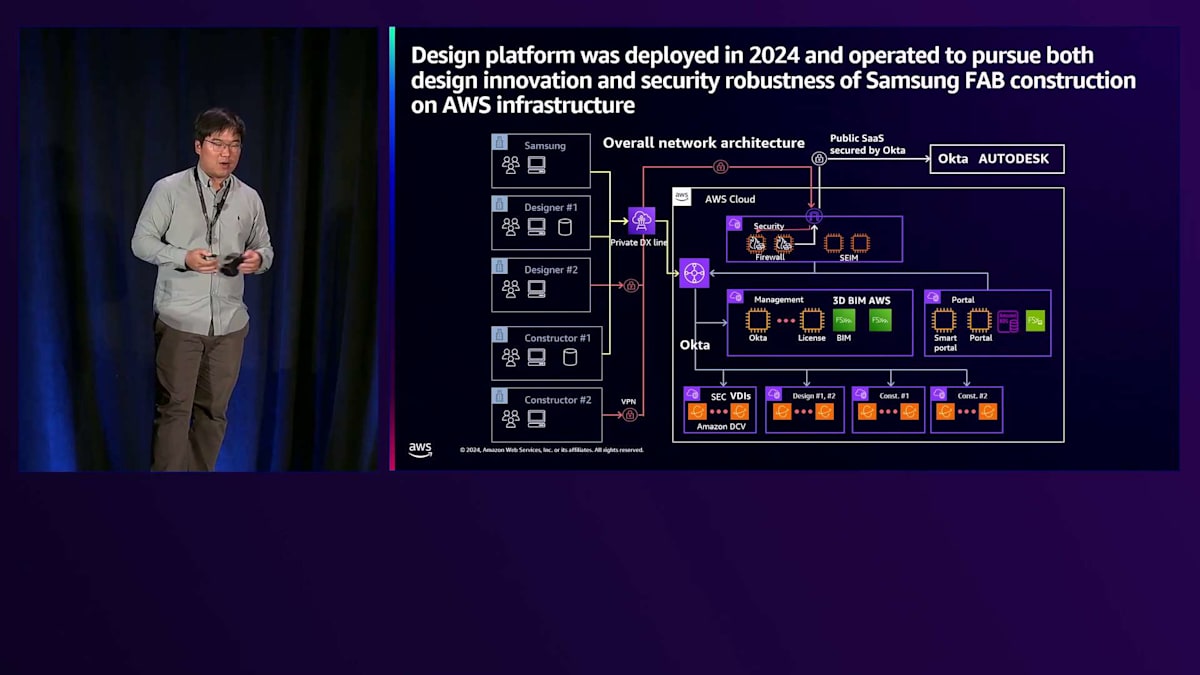The image size is (1200, 675).
Task: Click the 'Smart portal' label
Action: (945, 342)
